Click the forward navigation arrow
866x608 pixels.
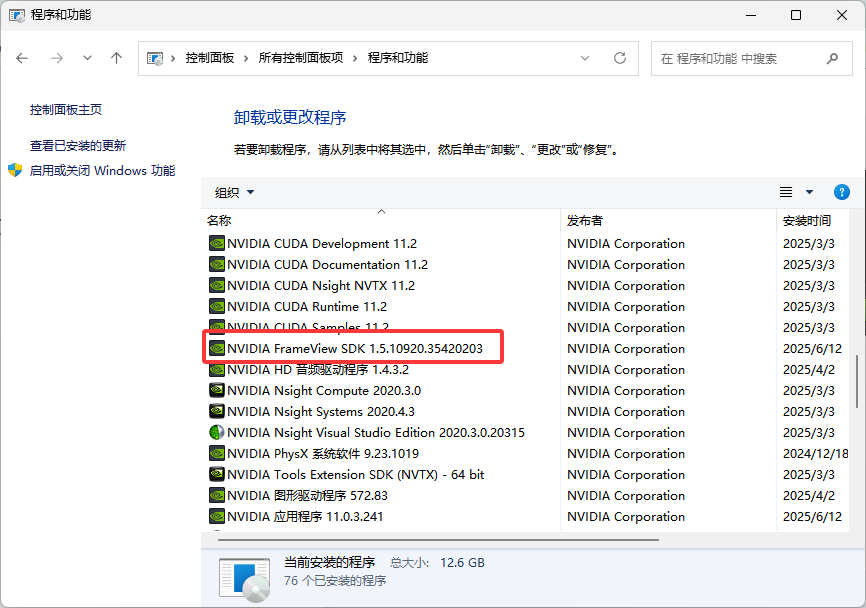[x=54, y=58]
